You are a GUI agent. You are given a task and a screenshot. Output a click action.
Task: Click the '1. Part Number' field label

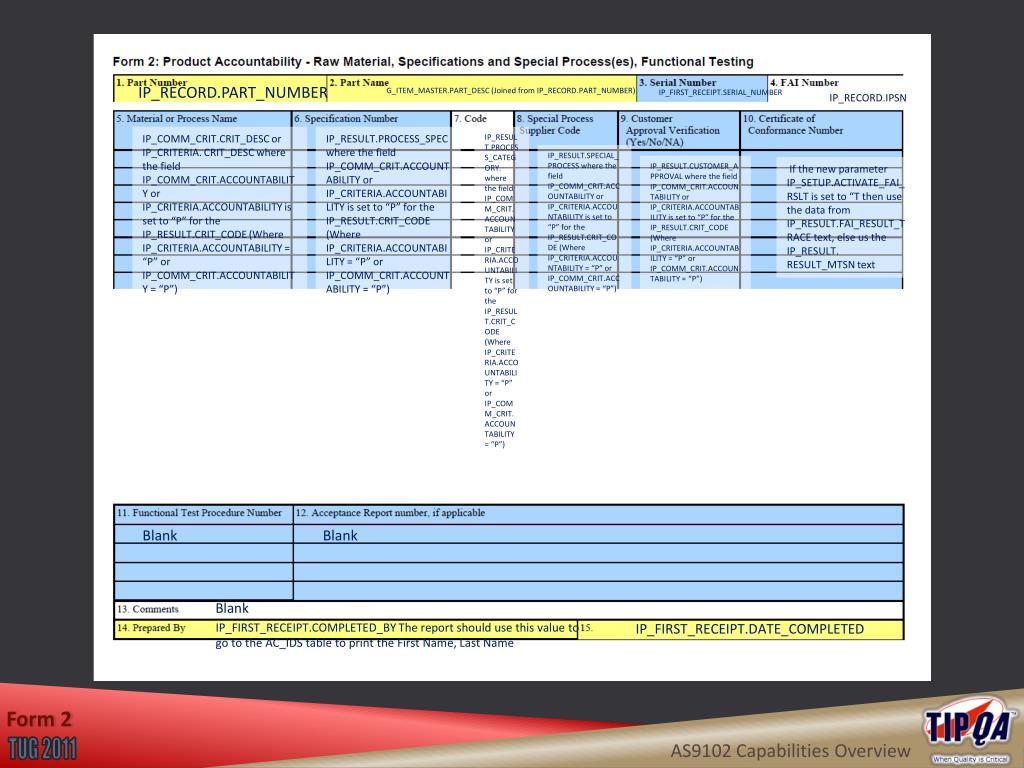[152, 82]
